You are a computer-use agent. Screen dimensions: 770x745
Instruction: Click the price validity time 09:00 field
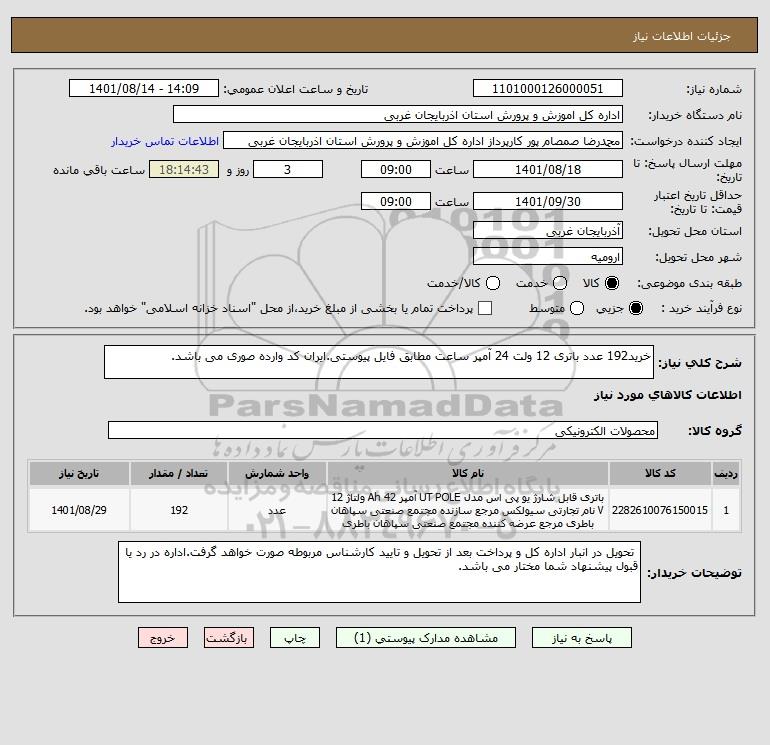396,201
